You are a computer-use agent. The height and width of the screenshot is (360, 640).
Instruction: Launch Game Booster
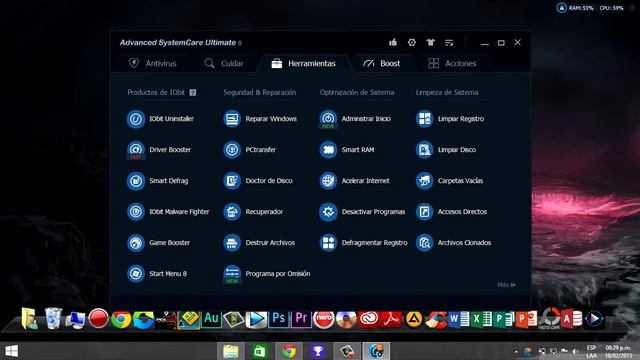pos(158,243)
